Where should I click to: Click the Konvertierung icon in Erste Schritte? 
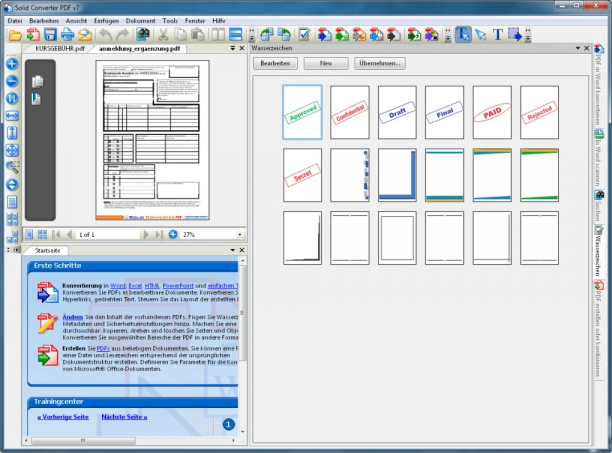pyautogui.click(x=48, y=292)
